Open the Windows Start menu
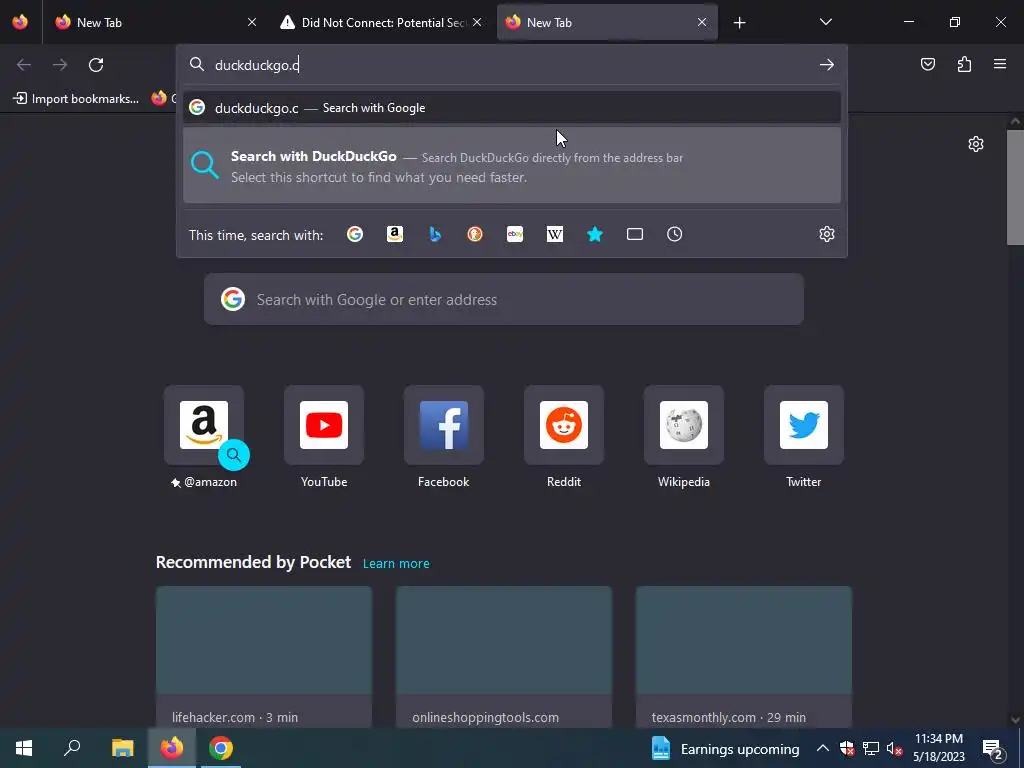 (24, 748)
